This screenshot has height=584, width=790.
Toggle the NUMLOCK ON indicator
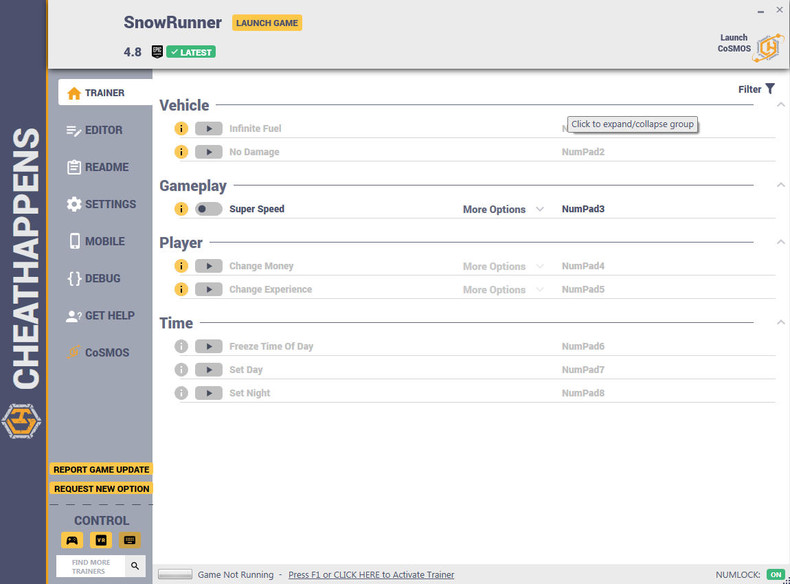[776, 574]
